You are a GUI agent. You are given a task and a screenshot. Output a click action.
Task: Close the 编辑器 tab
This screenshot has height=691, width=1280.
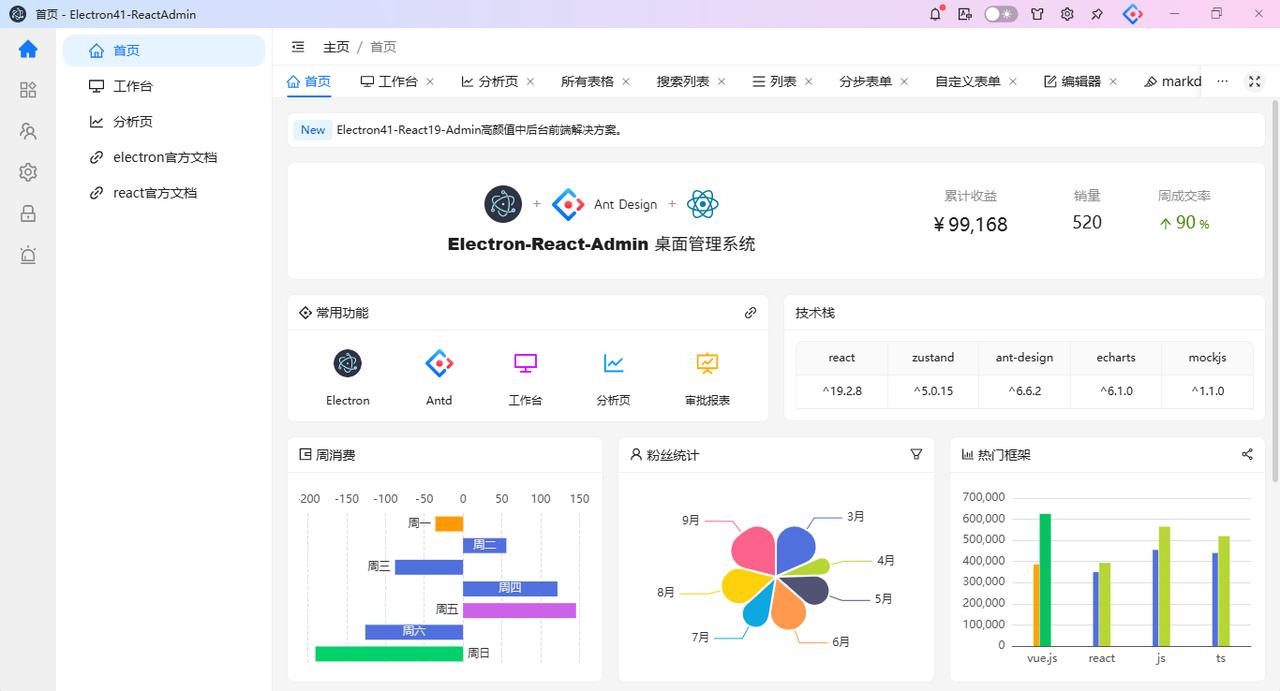click(x=1113, y=82)
